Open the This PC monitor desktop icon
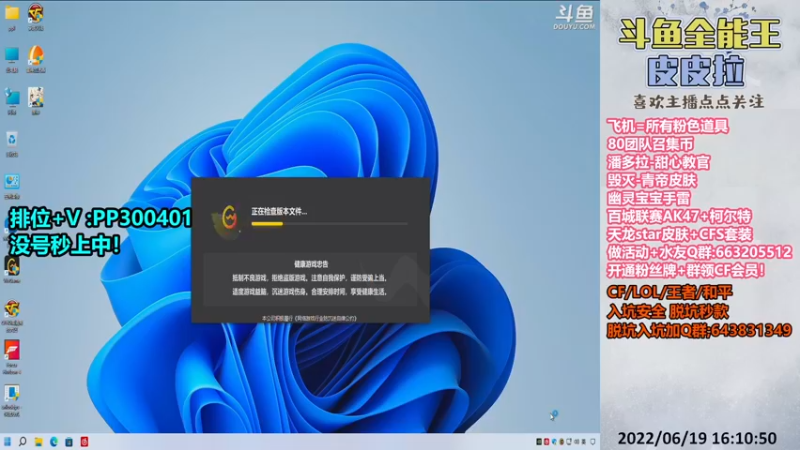 (12, 55)
